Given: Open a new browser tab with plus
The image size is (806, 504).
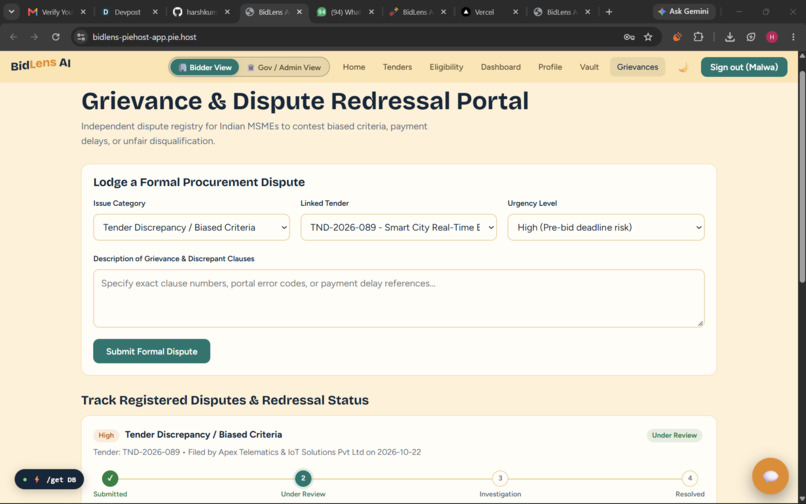Looking at the screenshot, I should tap(609, 12).
